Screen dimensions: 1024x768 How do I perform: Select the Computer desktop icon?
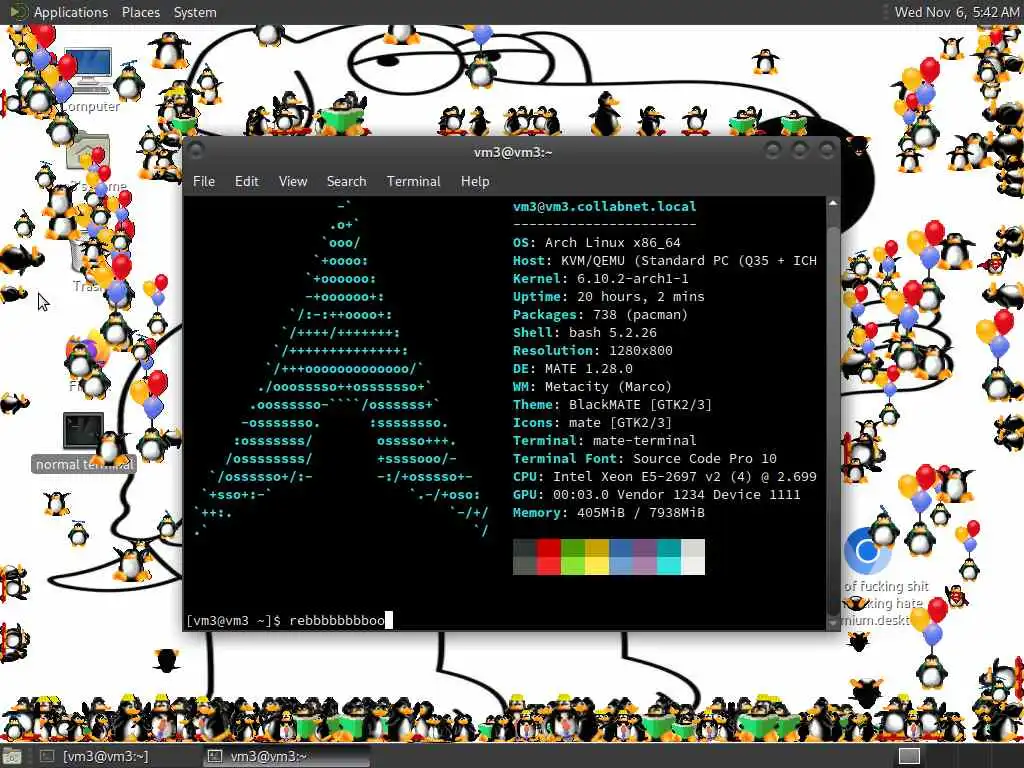pyautogui.click(x=90, y=80)
